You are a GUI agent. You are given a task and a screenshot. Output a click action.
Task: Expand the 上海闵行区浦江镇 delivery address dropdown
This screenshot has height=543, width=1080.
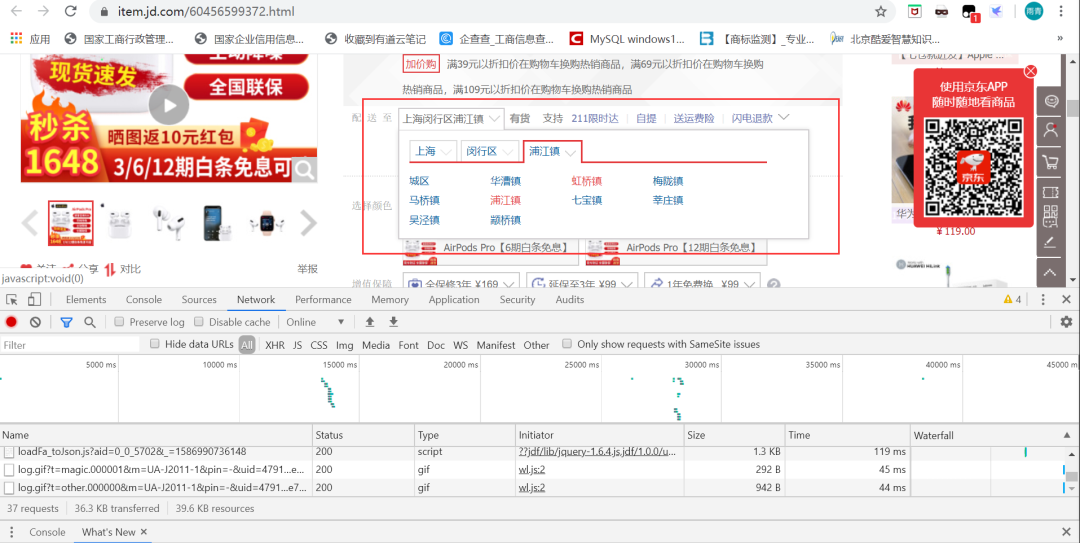pos(451,119)
